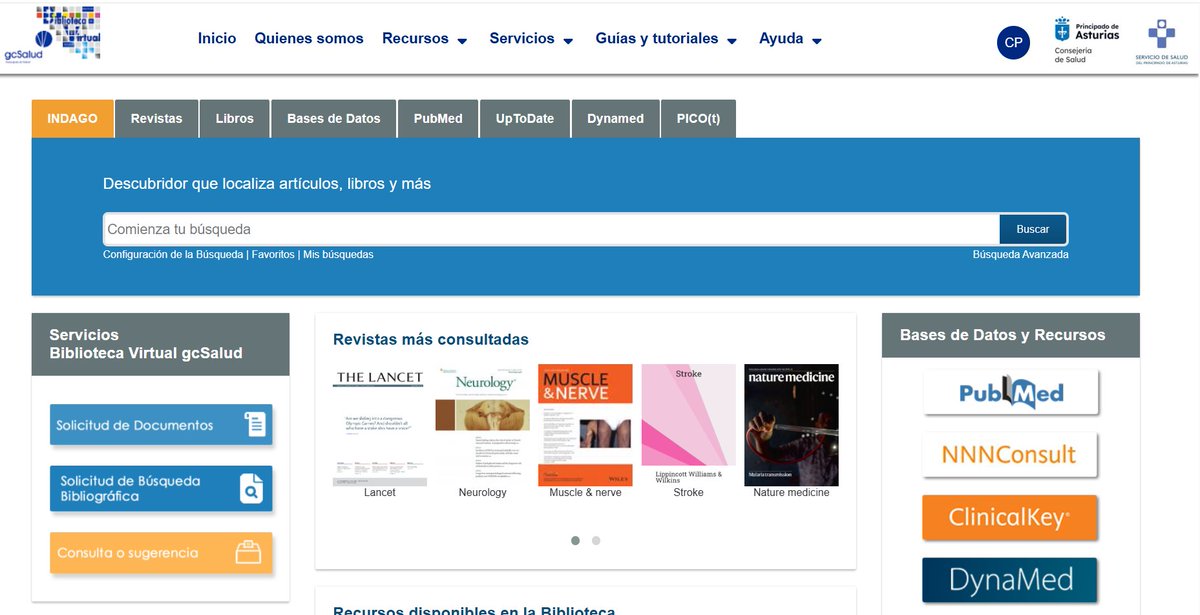
Task: Select the first carousel page dot
Action: point(576,540)
